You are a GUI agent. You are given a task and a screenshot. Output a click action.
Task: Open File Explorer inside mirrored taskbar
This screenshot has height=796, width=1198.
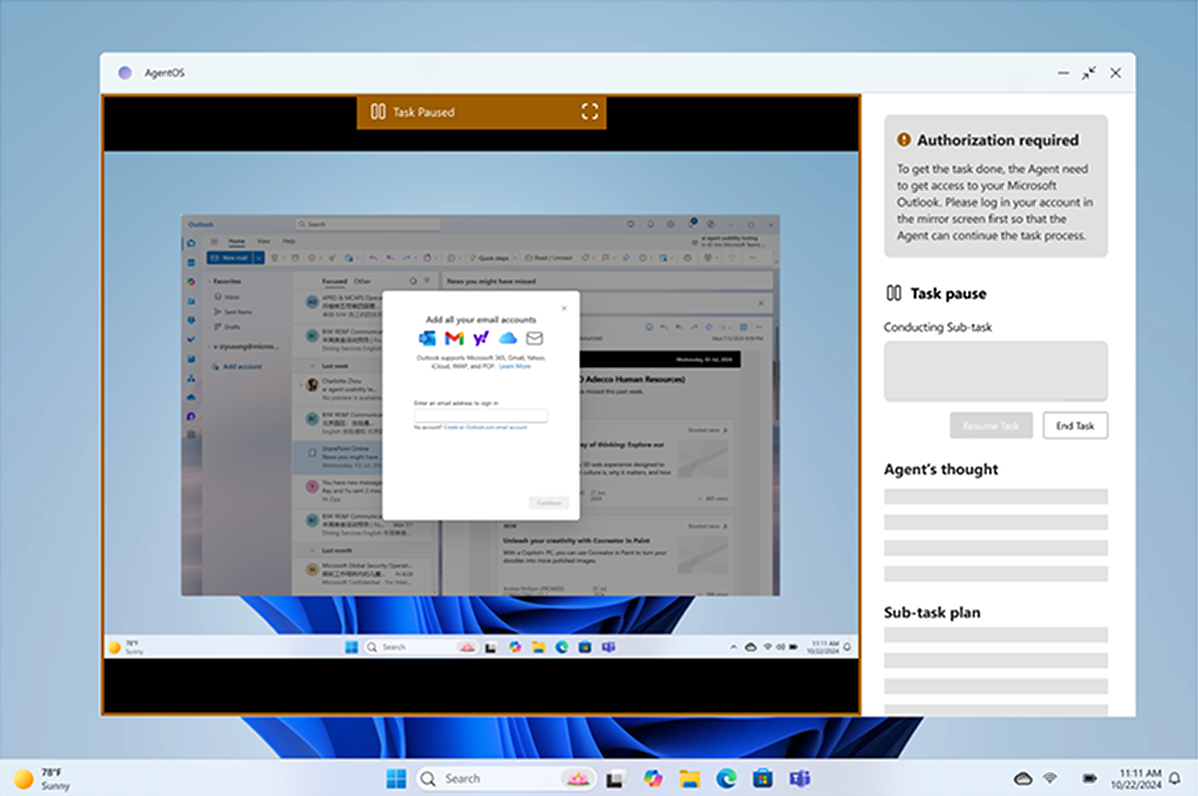click(539, 647)
